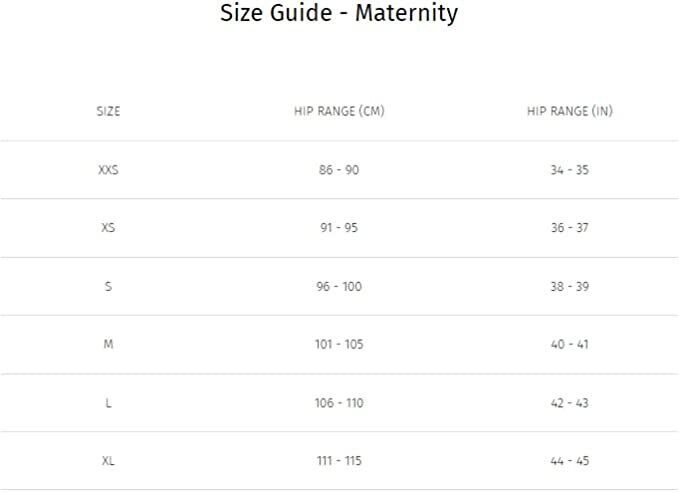This screenshot has width=679, height=492.
Task: Select the 96 - 100 cm value
Action: [339, 286]
